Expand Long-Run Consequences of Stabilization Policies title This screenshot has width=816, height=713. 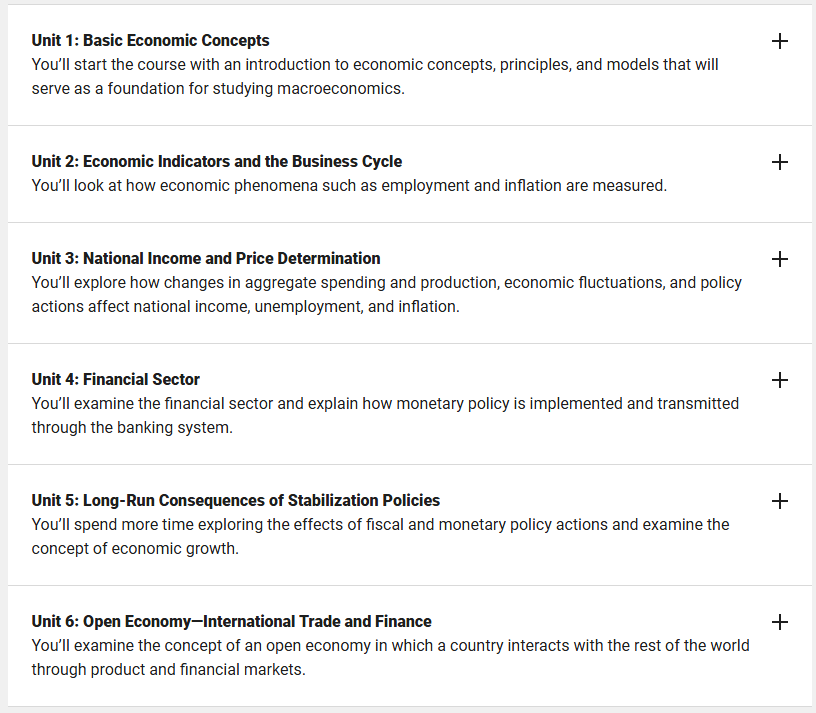[236, 500]
